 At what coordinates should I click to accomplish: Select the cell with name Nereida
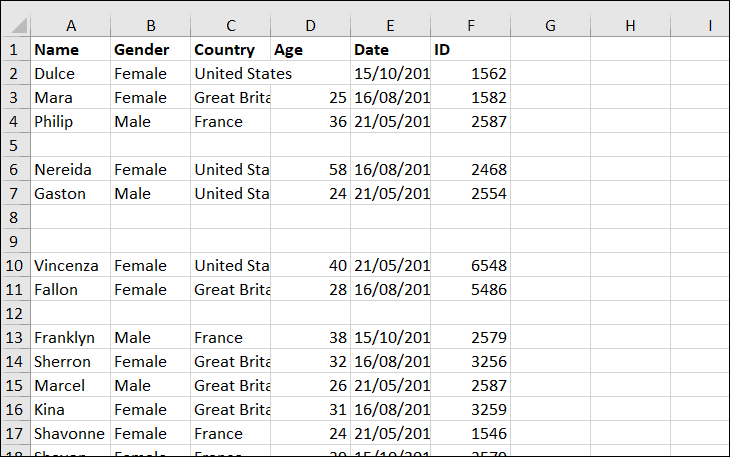(x=70, y=169)
